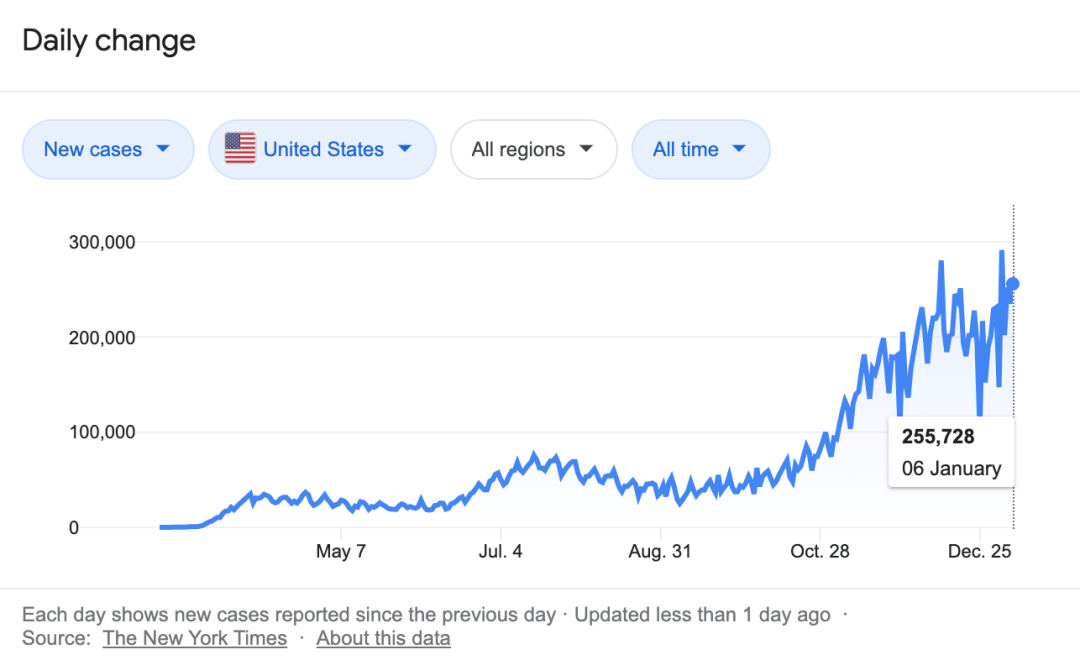This screenshot has width=1080, height=660.
Task: Open the All time range dropdown
Action: [700, 150]
